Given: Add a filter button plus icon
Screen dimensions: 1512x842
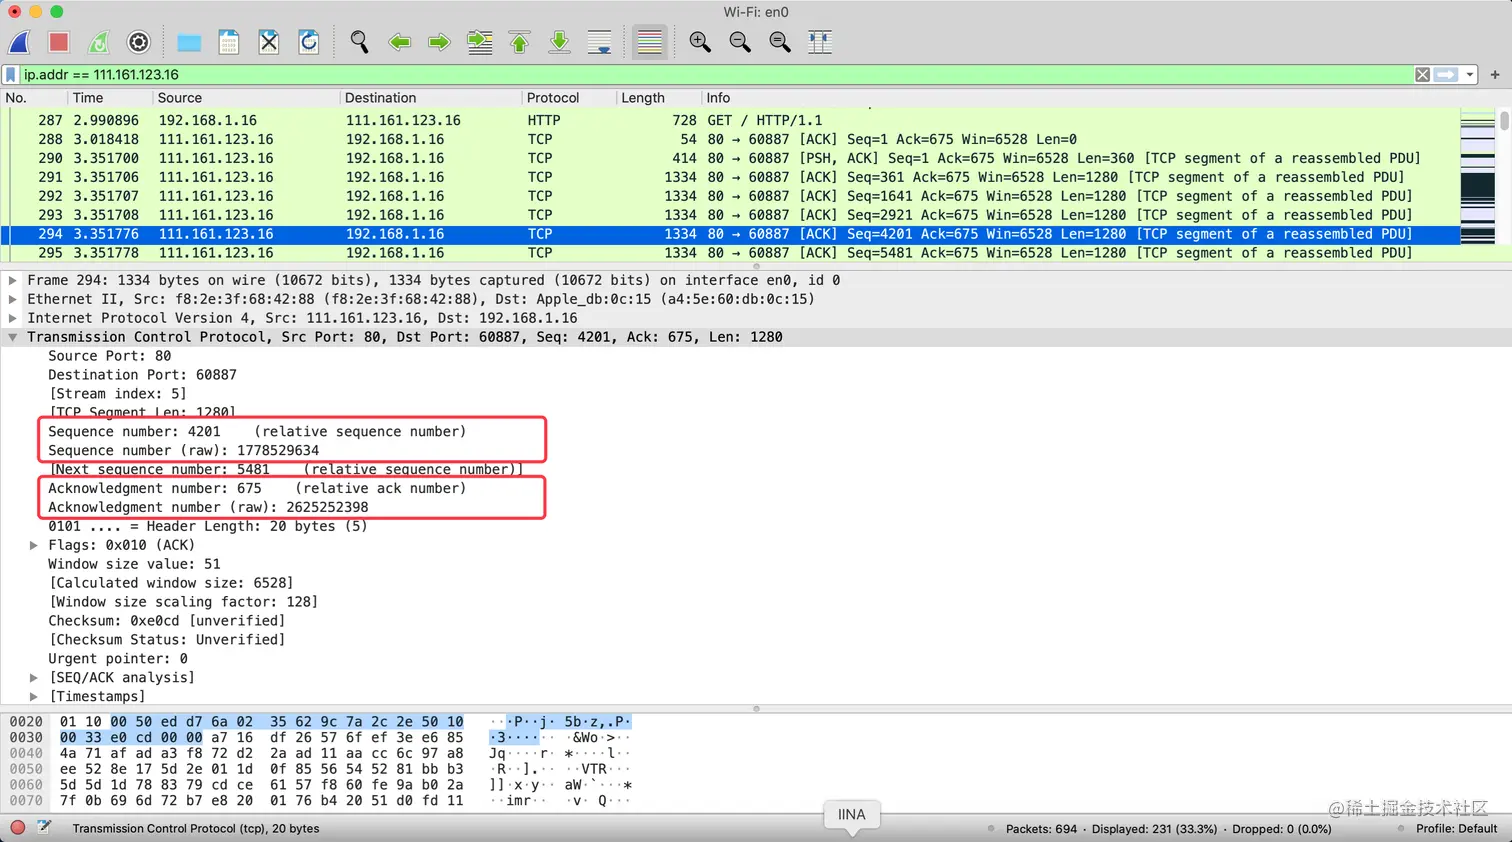Looking at the screenshot, I should (x=1495, y=75).
